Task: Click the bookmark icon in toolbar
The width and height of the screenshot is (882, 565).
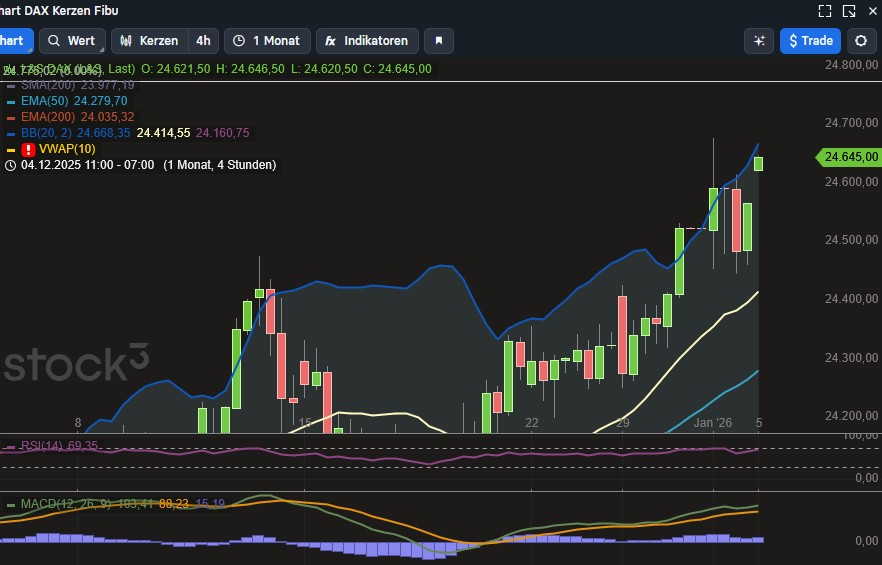Action: tap(439, 41)
